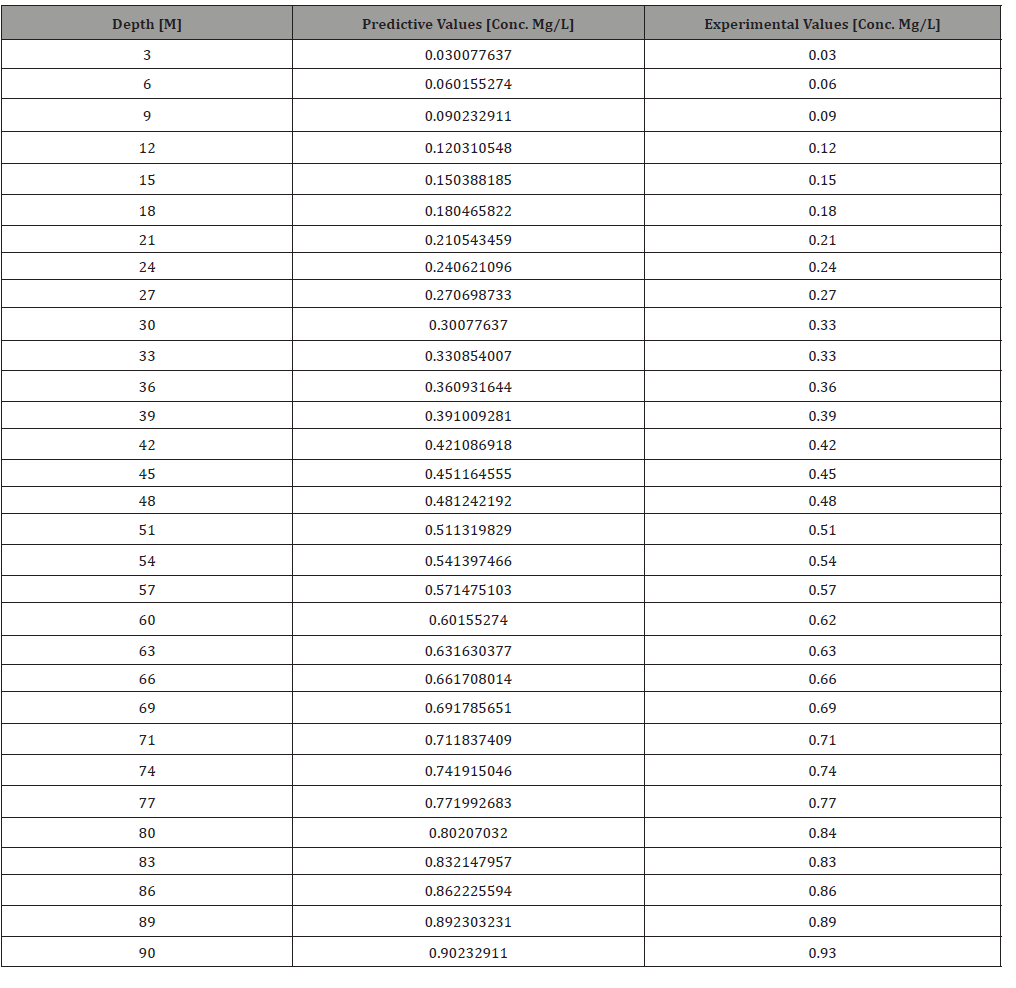1016x988 pixels.
Task: Click depth cell 42
Action: click(147, 445)
